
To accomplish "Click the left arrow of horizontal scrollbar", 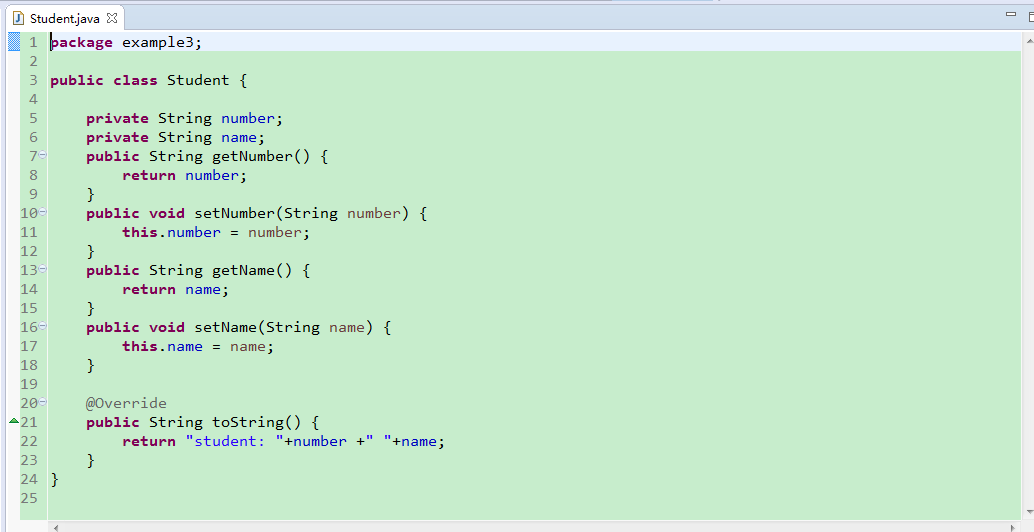I will click(56, 527).
